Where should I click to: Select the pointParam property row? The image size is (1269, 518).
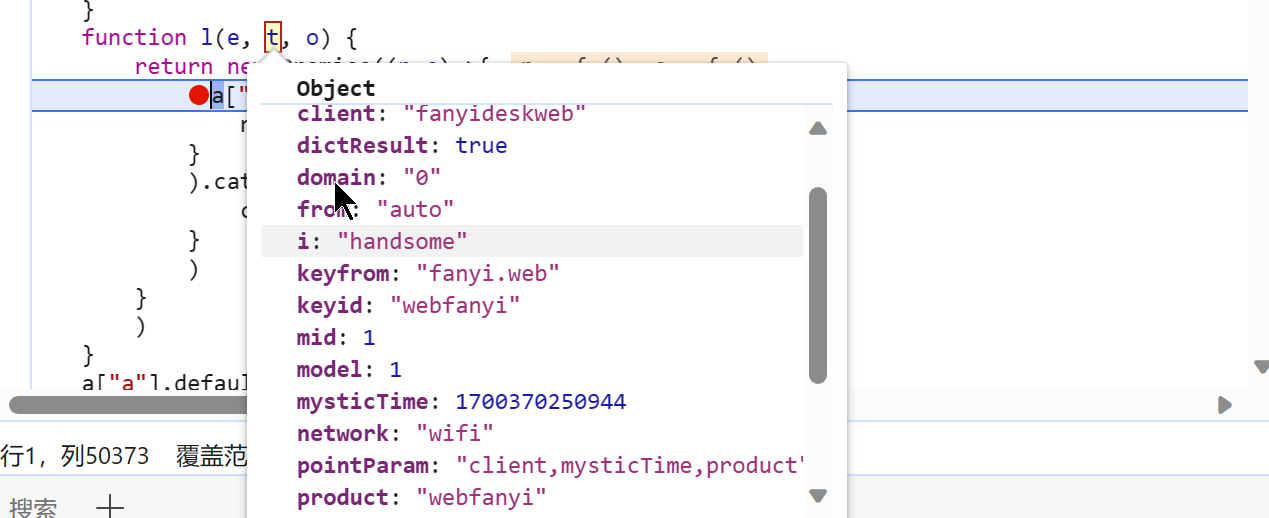coord(532,465)
